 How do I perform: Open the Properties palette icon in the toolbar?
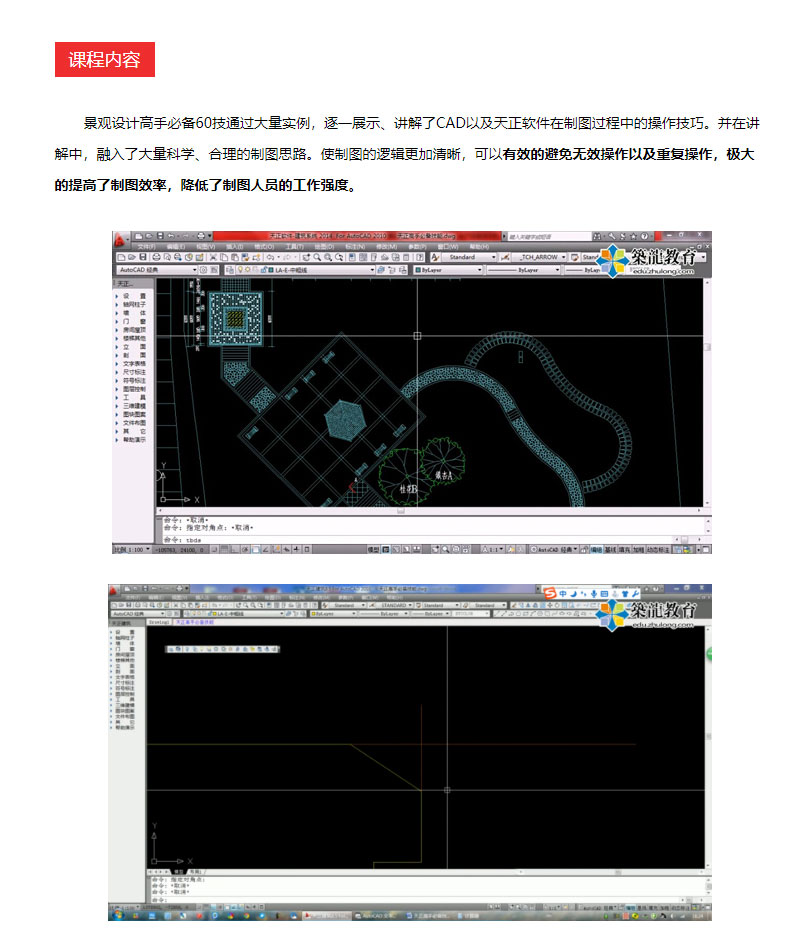coord(352,257)
